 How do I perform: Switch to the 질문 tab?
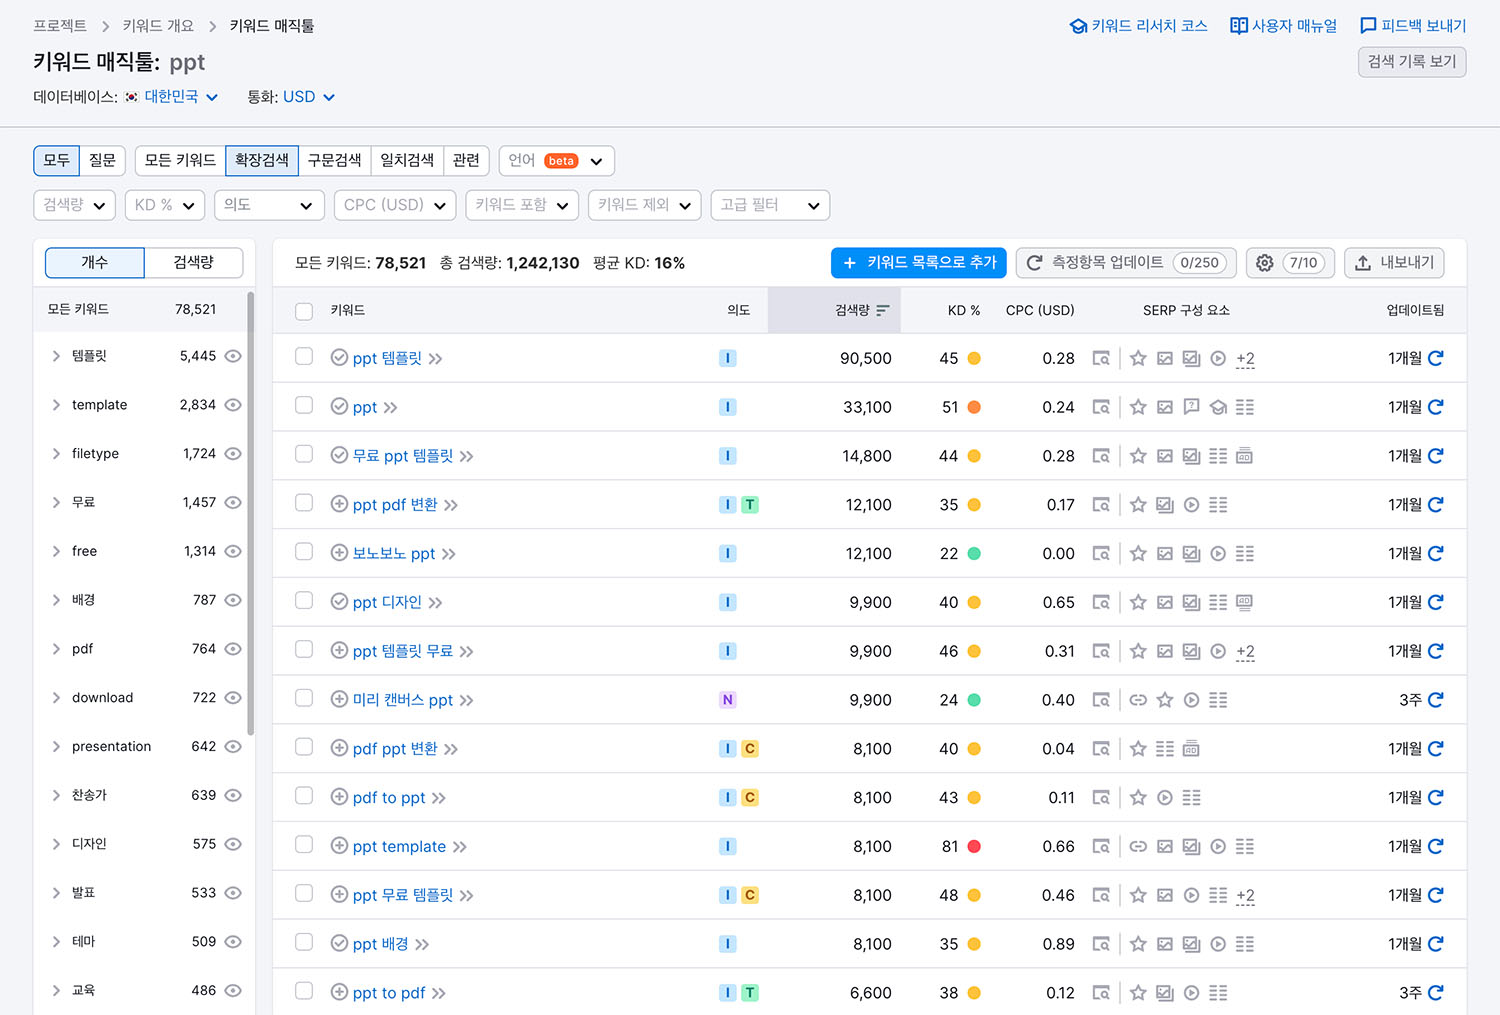point(102,160)
